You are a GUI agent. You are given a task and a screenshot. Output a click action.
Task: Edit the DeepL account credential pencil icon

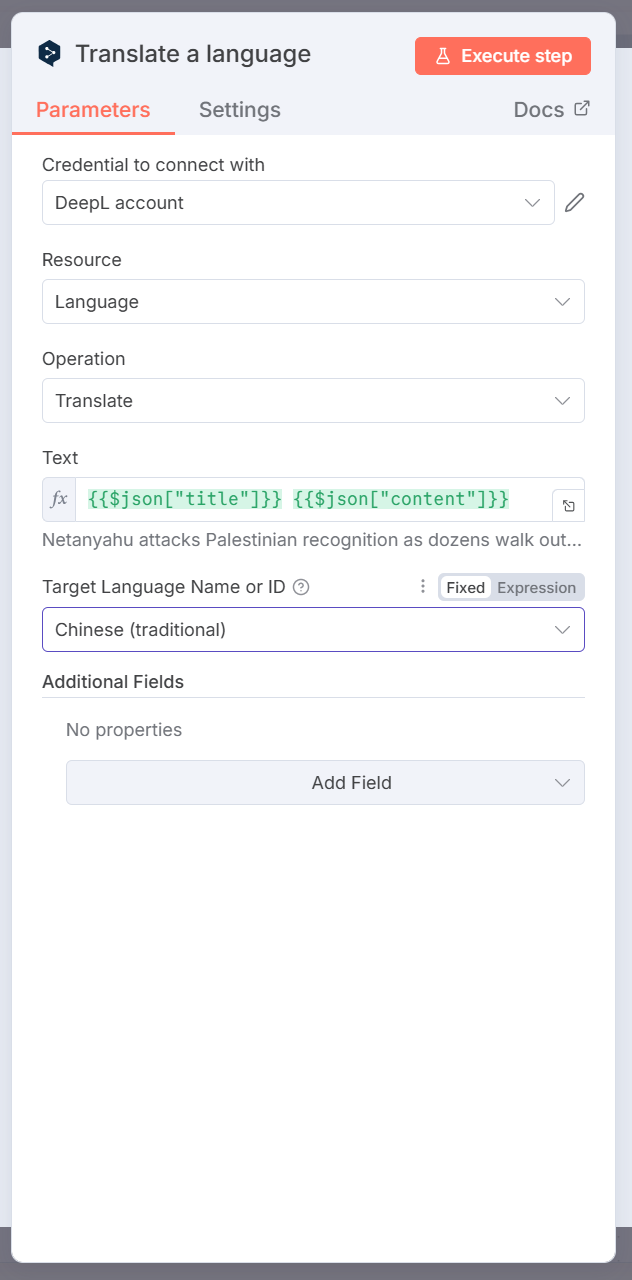pyautogui.click(x=574, y=203)
